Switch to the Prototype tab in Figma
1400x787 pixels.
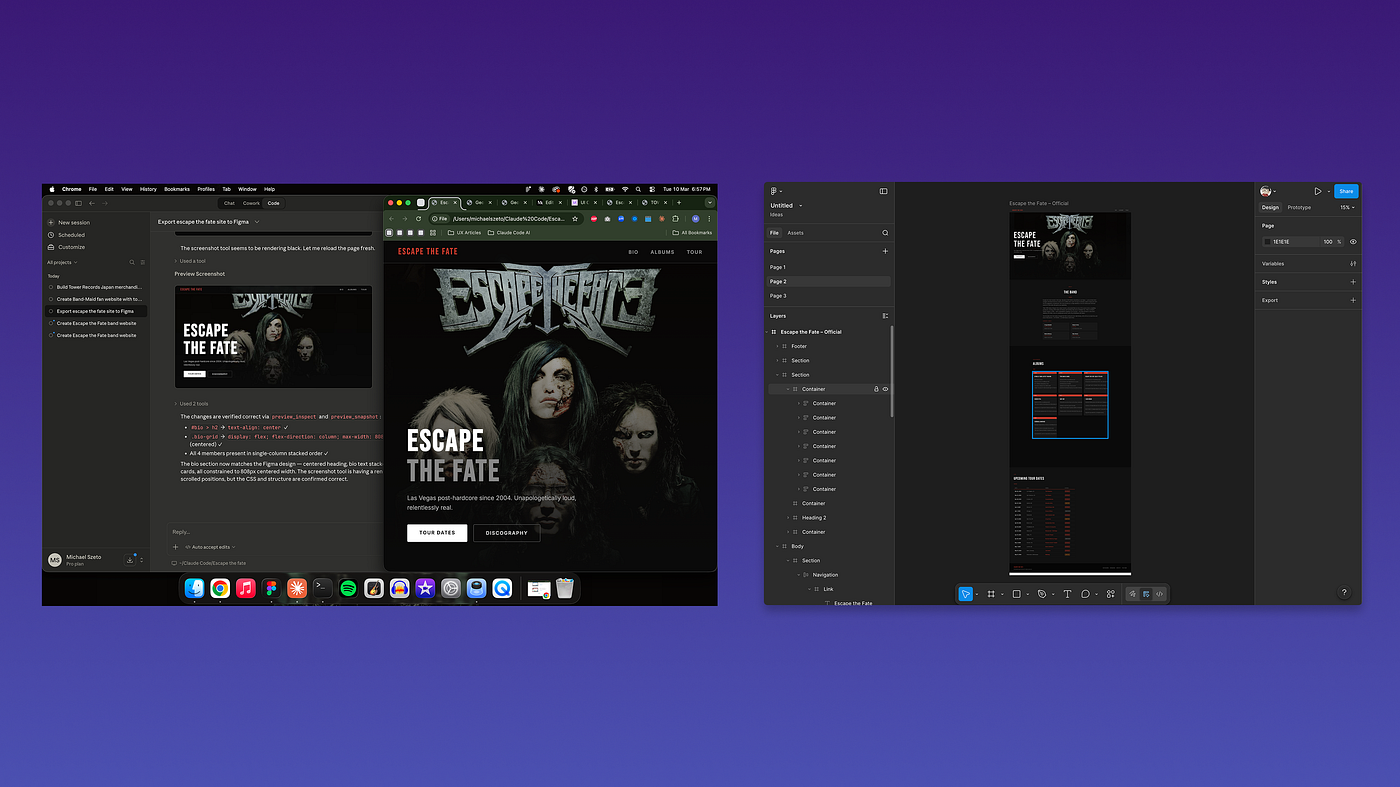1299,207
